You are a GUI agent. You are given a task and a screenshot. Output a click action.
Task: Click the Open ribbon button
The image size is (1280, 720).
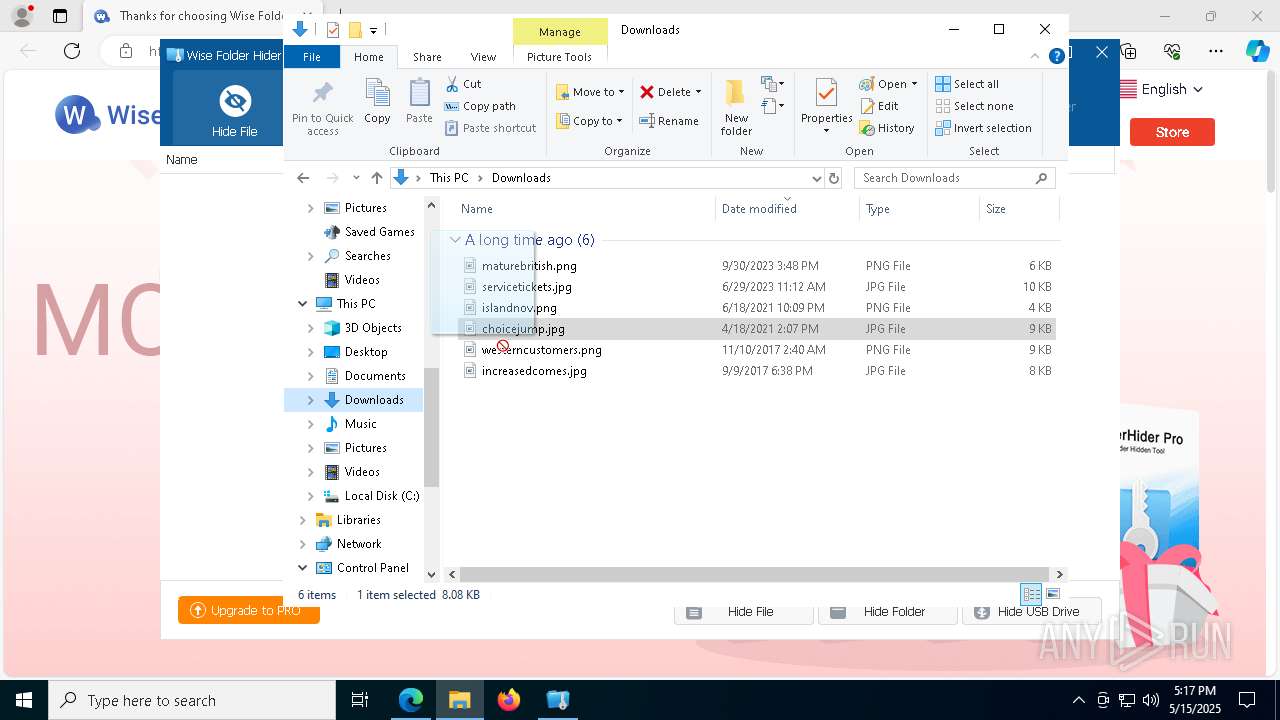tap(888, 84)
